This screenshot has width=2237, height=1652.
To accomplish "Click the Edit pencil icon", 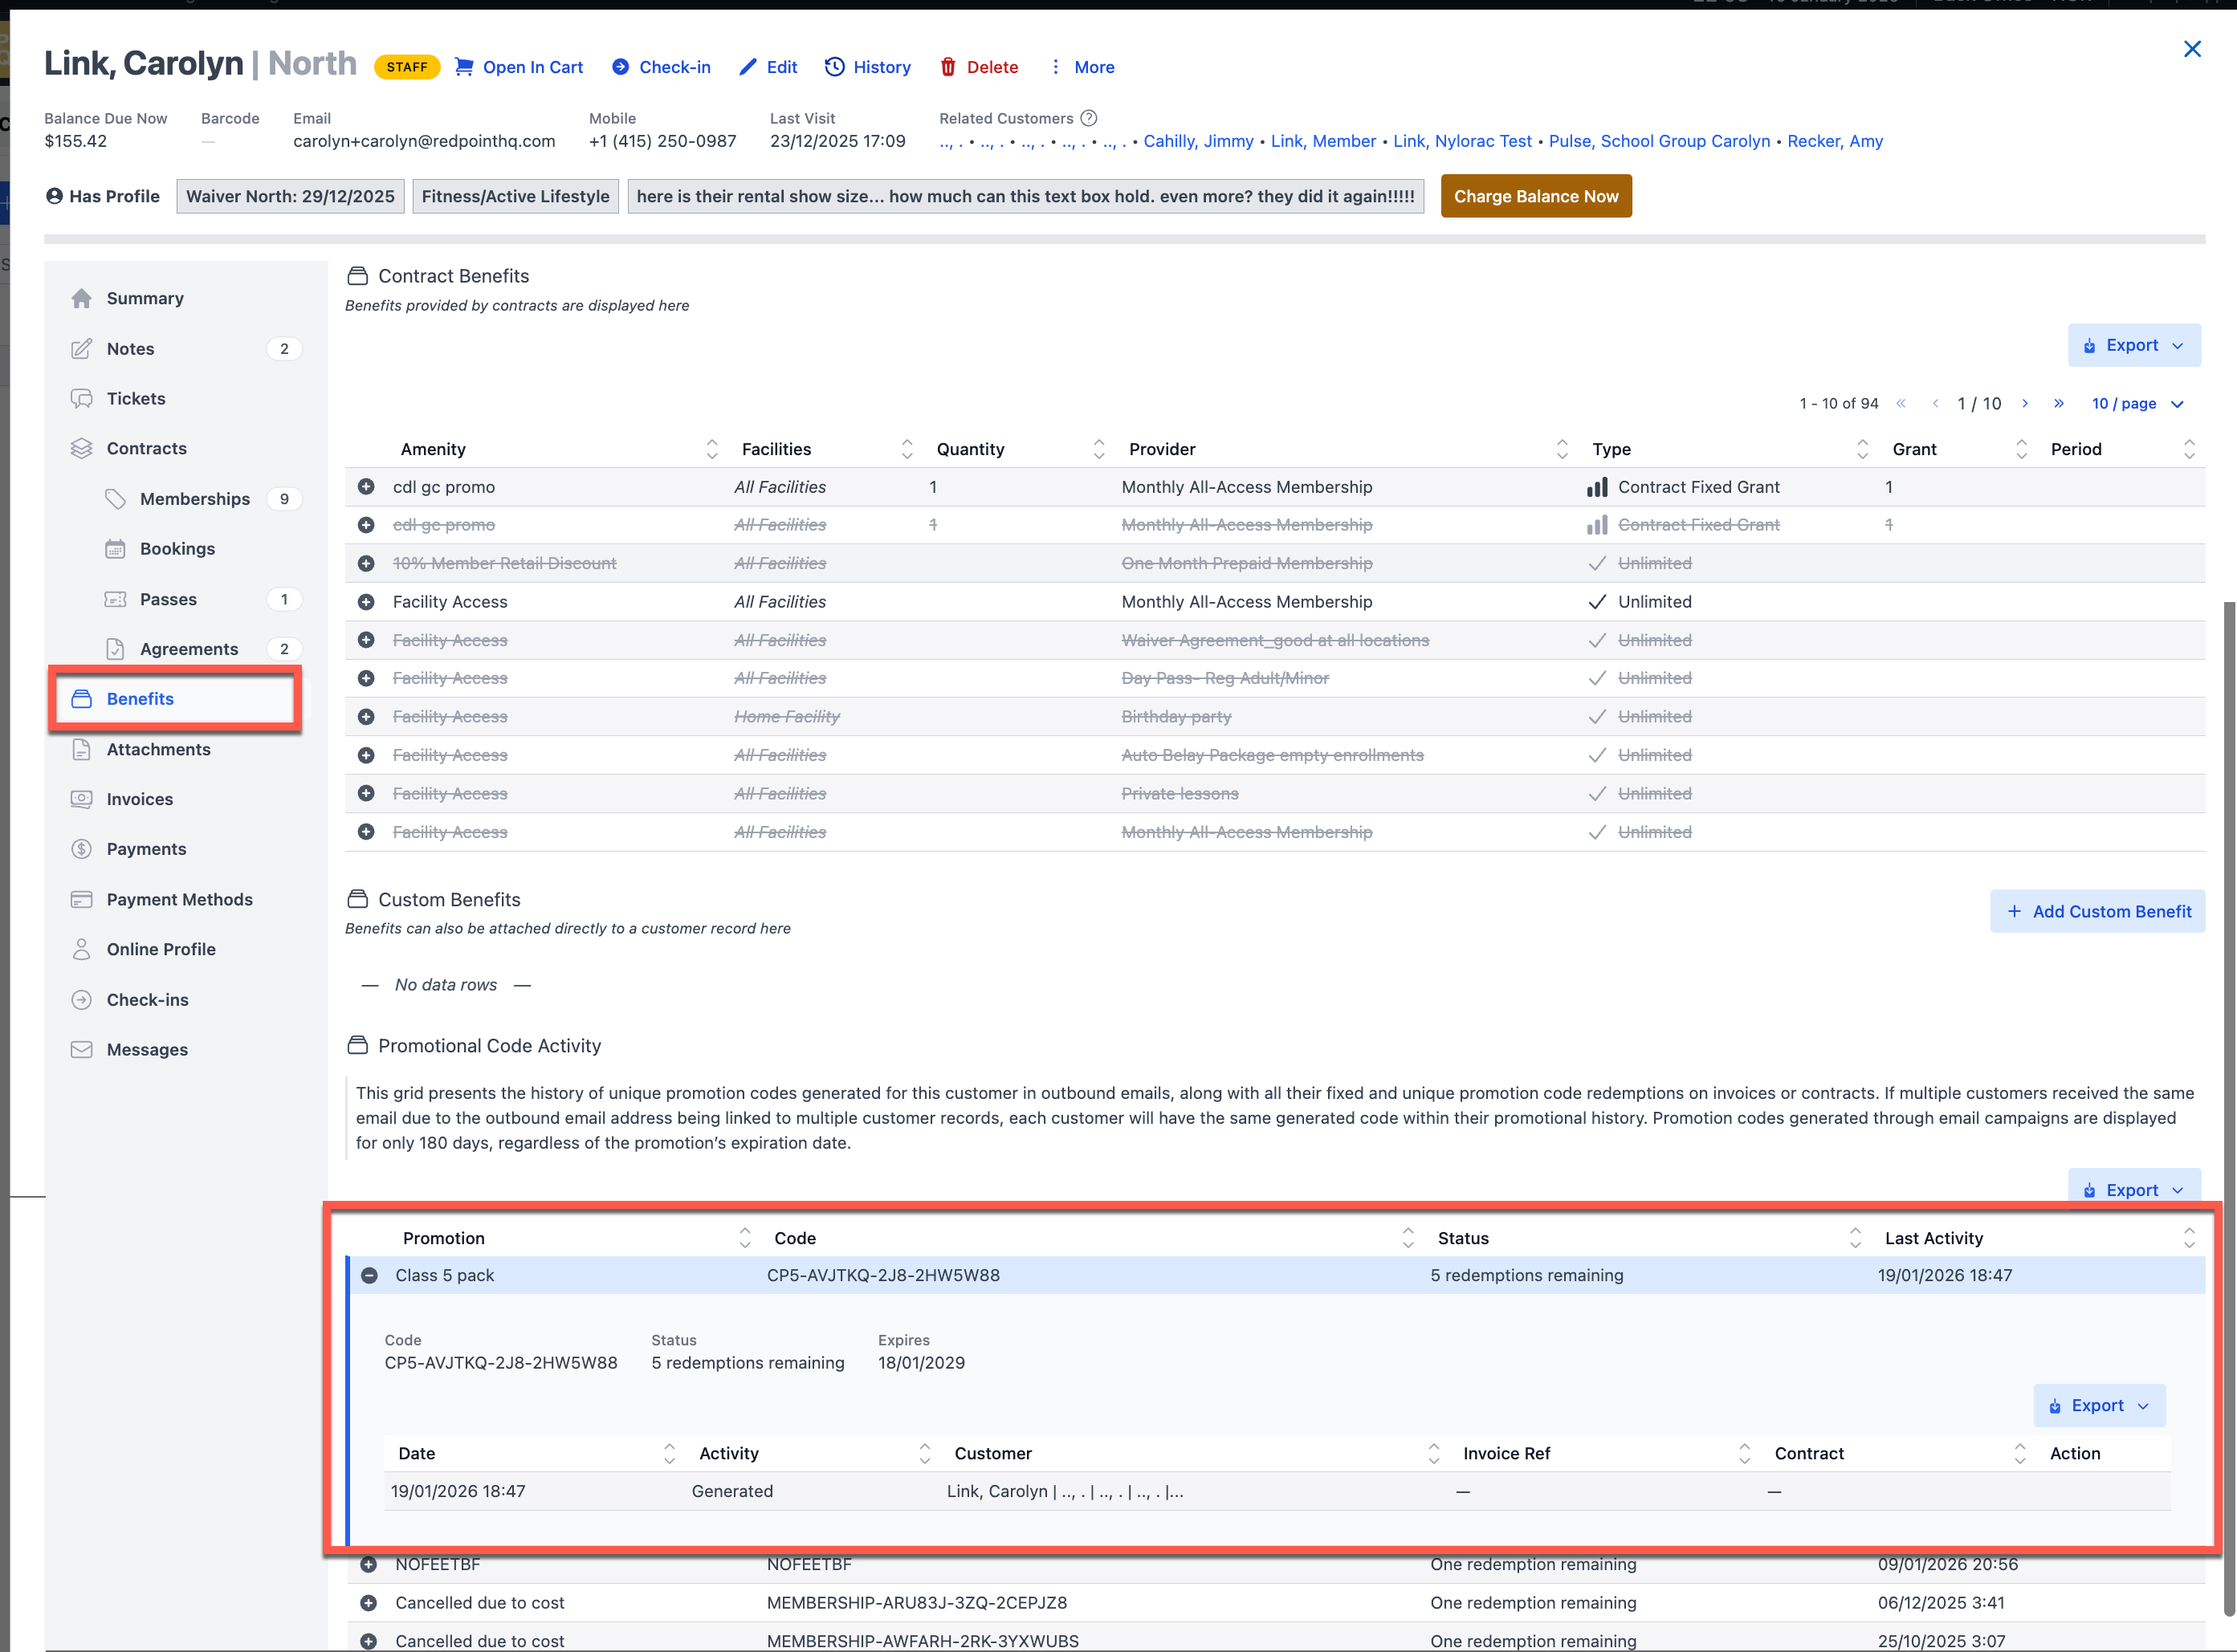I will pos(747,67).
